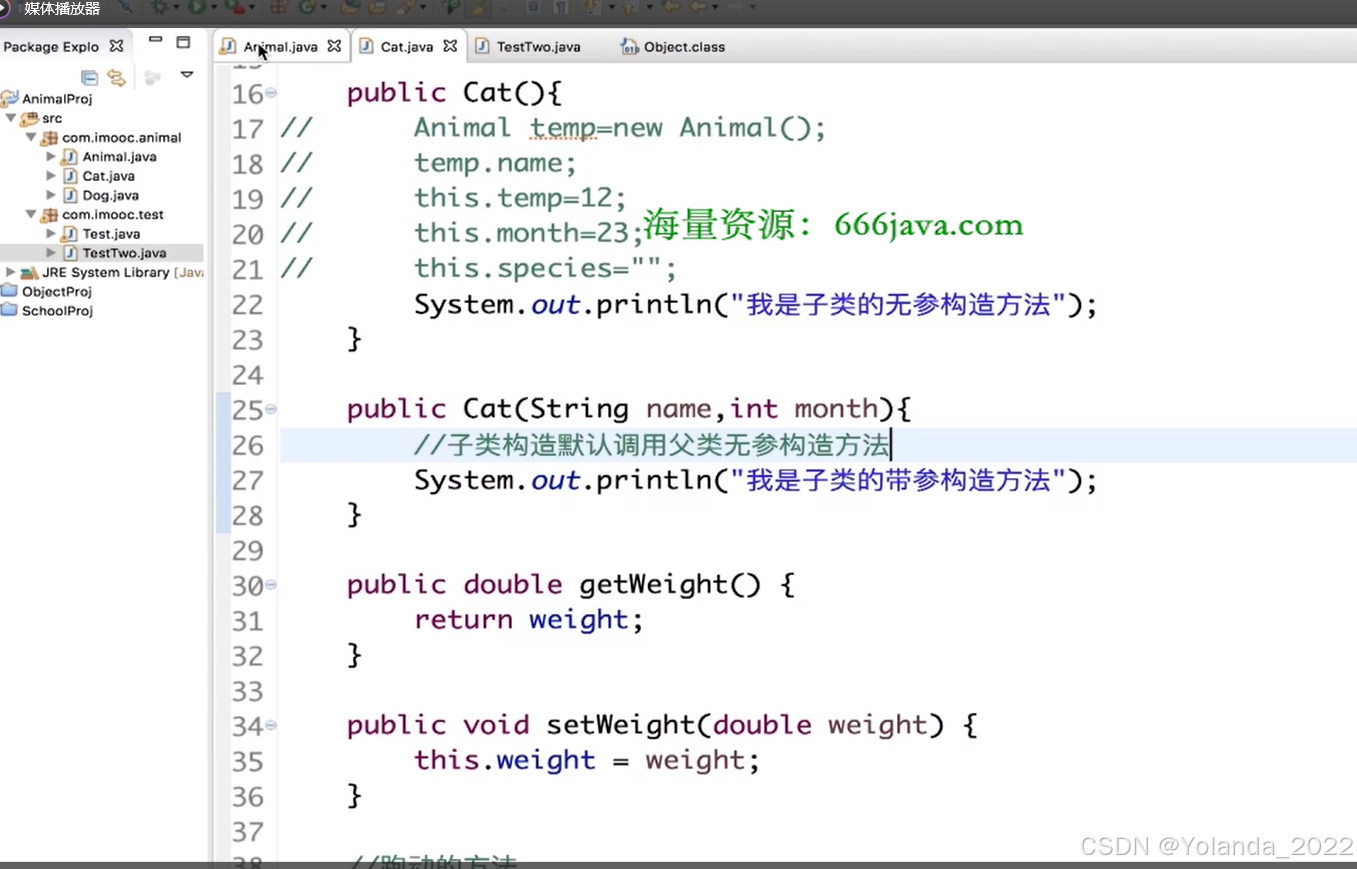Select the AnimalProj project label
1357x869 pixels.
(x=57, y=99)
